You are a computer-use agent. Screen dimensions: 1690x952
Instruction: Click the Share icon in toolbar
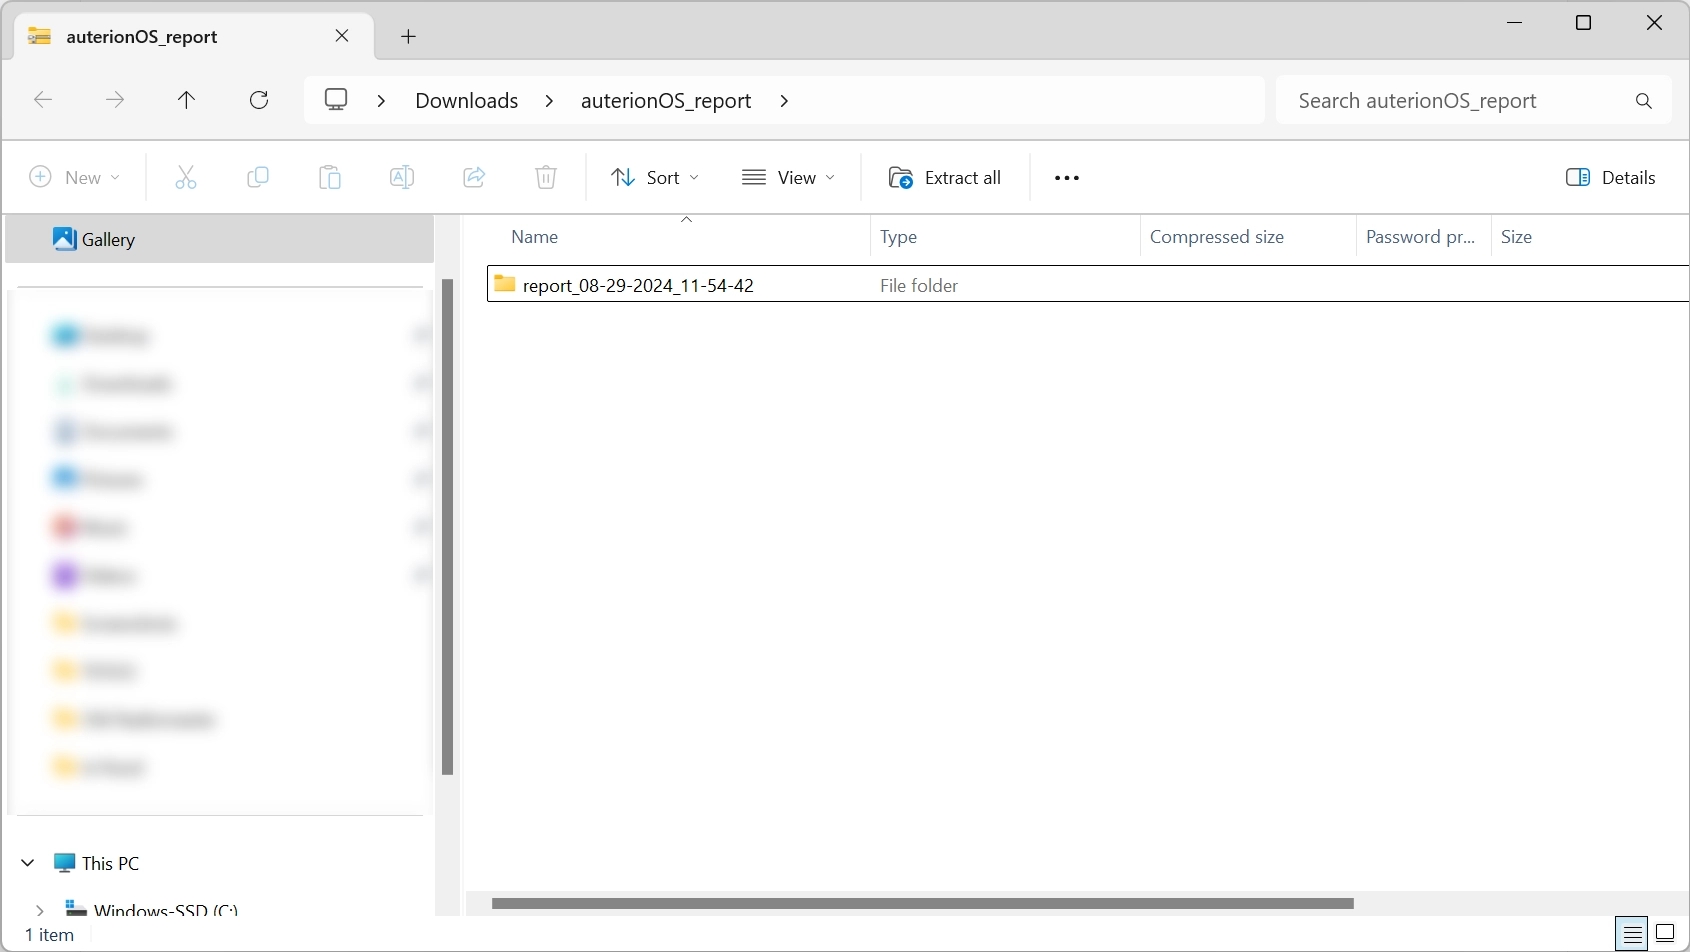coord(474,177)
